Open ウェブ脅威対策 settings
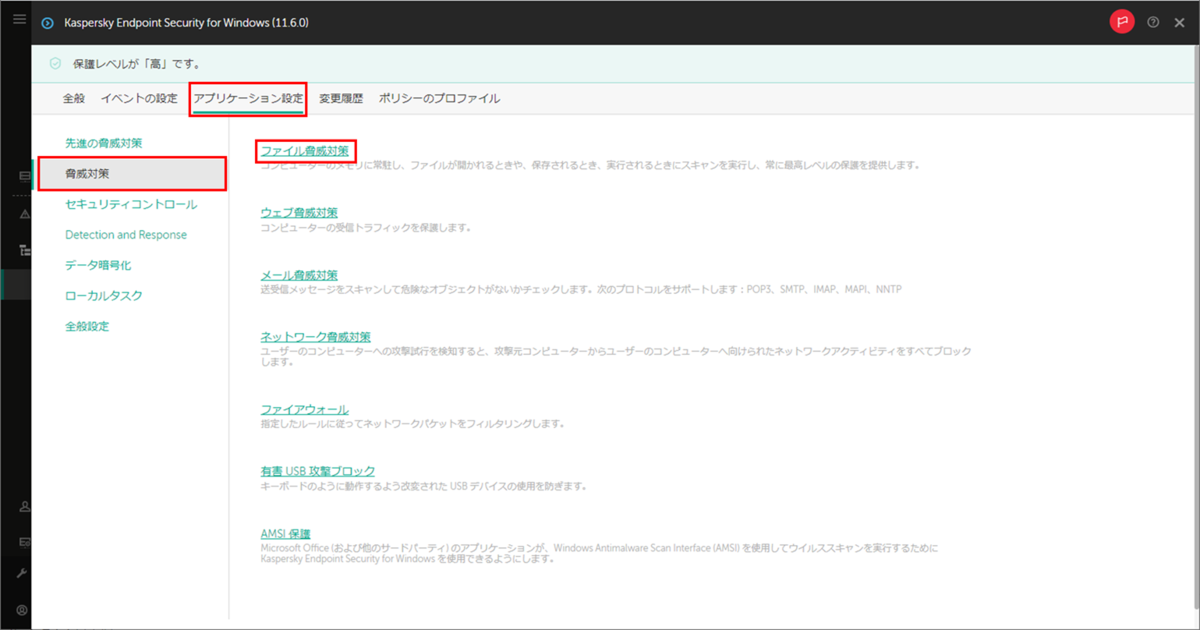Image resolution: width=1200 pixels, height=630 pixels. click(298, 212)
